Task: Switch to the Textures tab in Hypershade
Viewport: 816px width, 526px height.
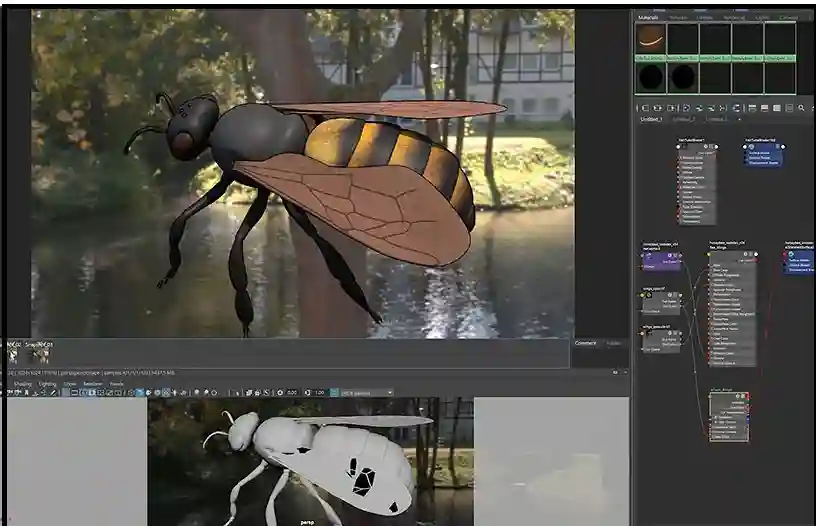Action: [x=678, y=18]
